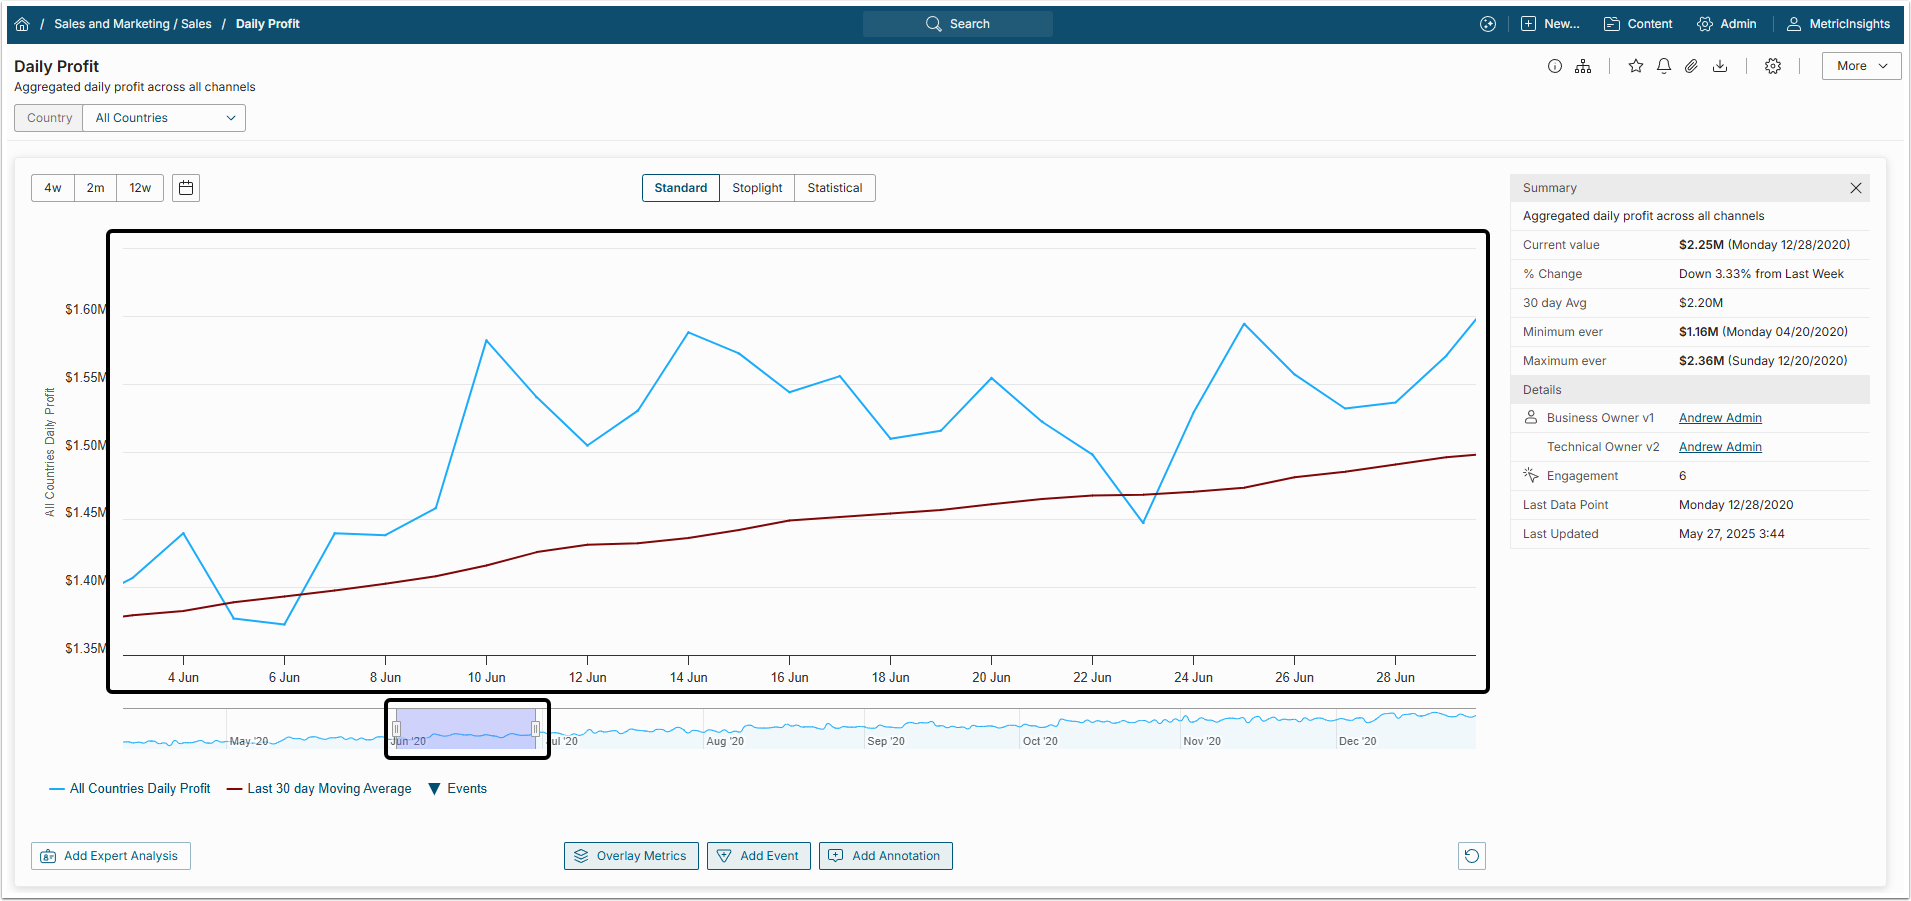Expand the All Countries dropdown
Image resolution: width=1911 pixels, height=901 pixels.
[164, 118]
